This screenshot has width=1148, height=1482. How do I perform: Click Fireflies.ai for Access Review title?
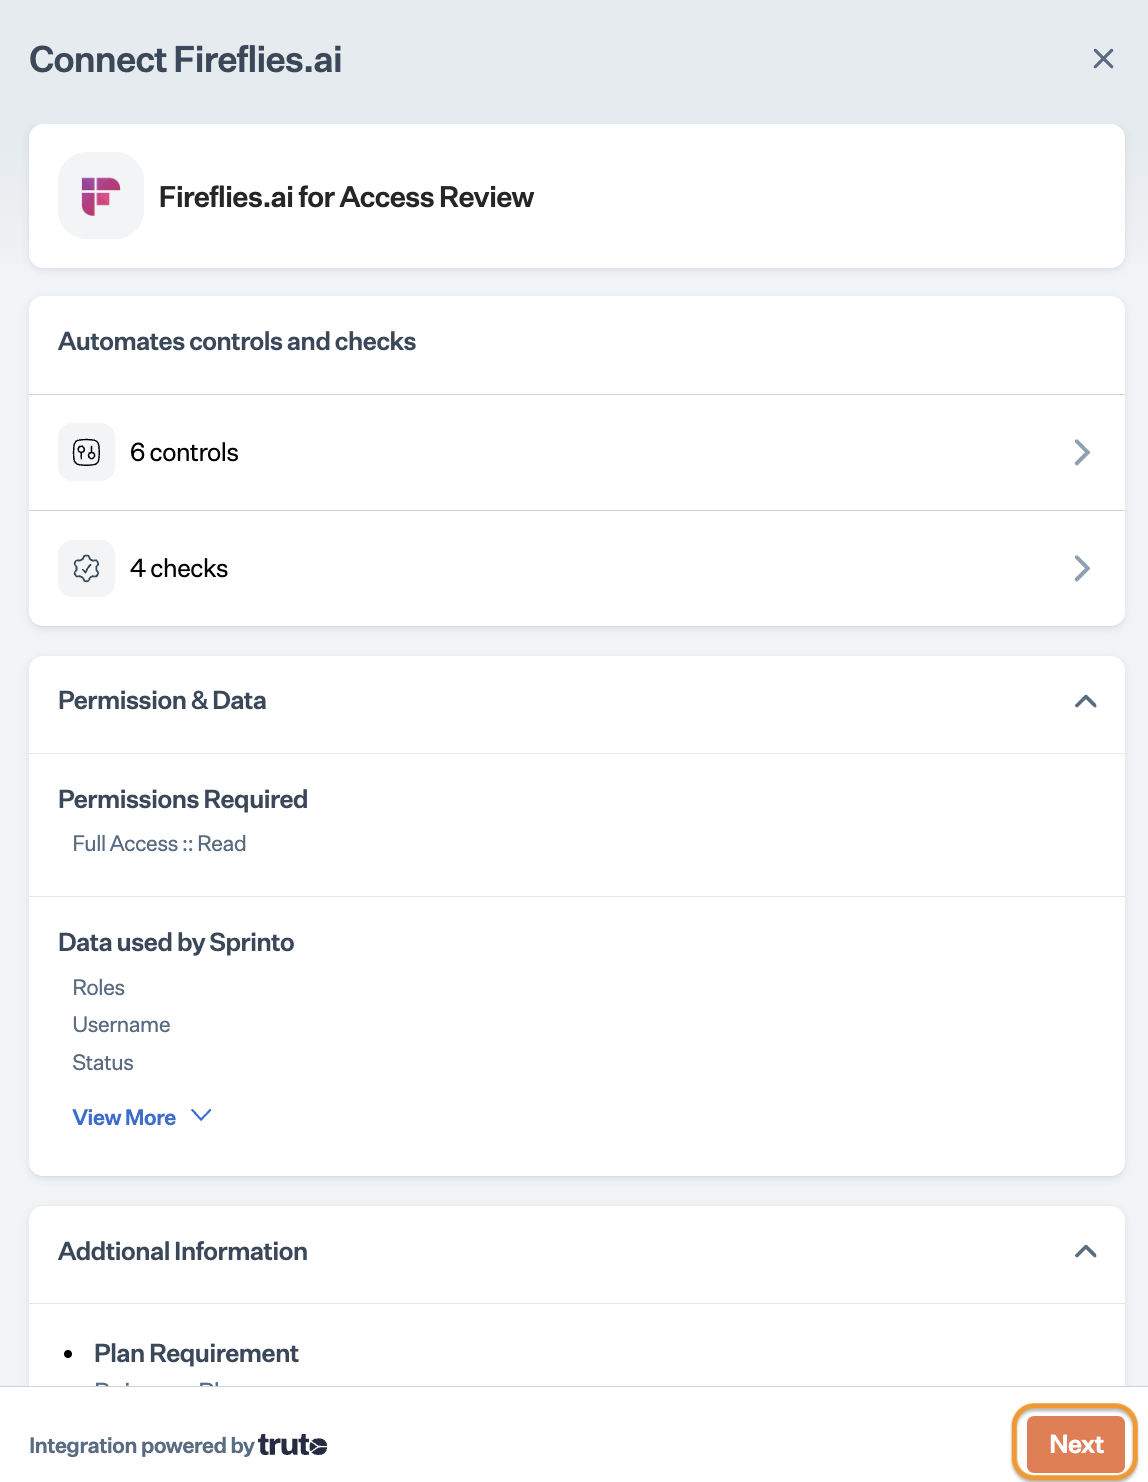[346, 197]
